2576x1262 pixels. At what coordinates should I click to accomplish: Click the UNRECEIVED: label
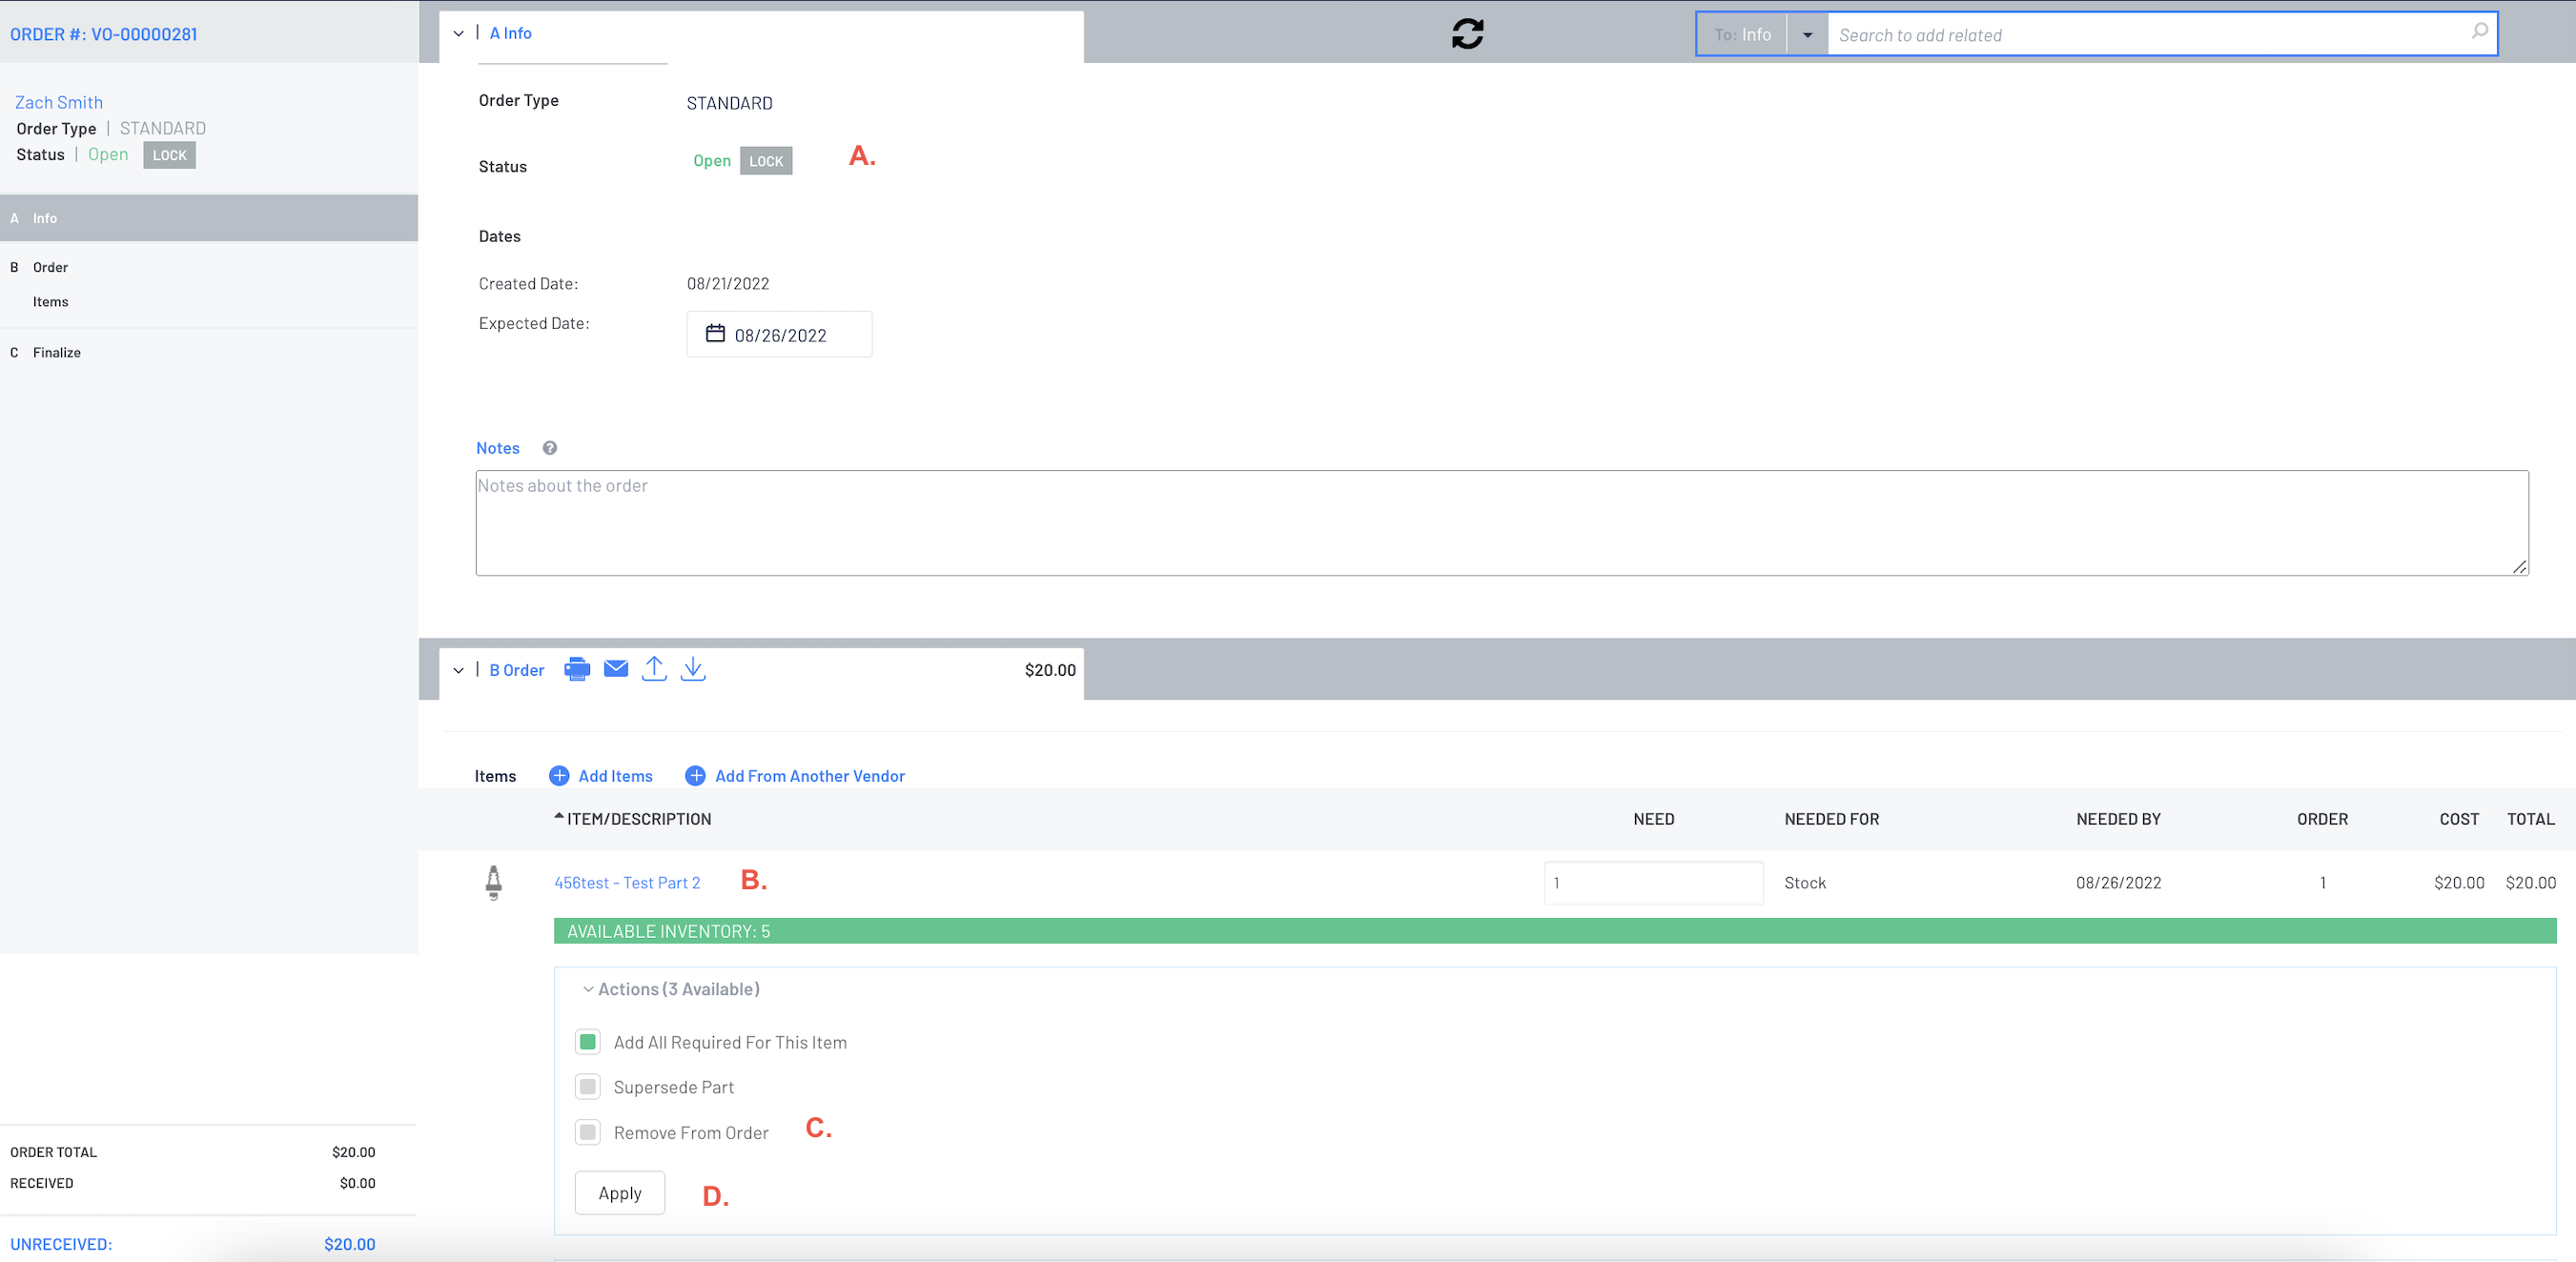point(61,1244)
